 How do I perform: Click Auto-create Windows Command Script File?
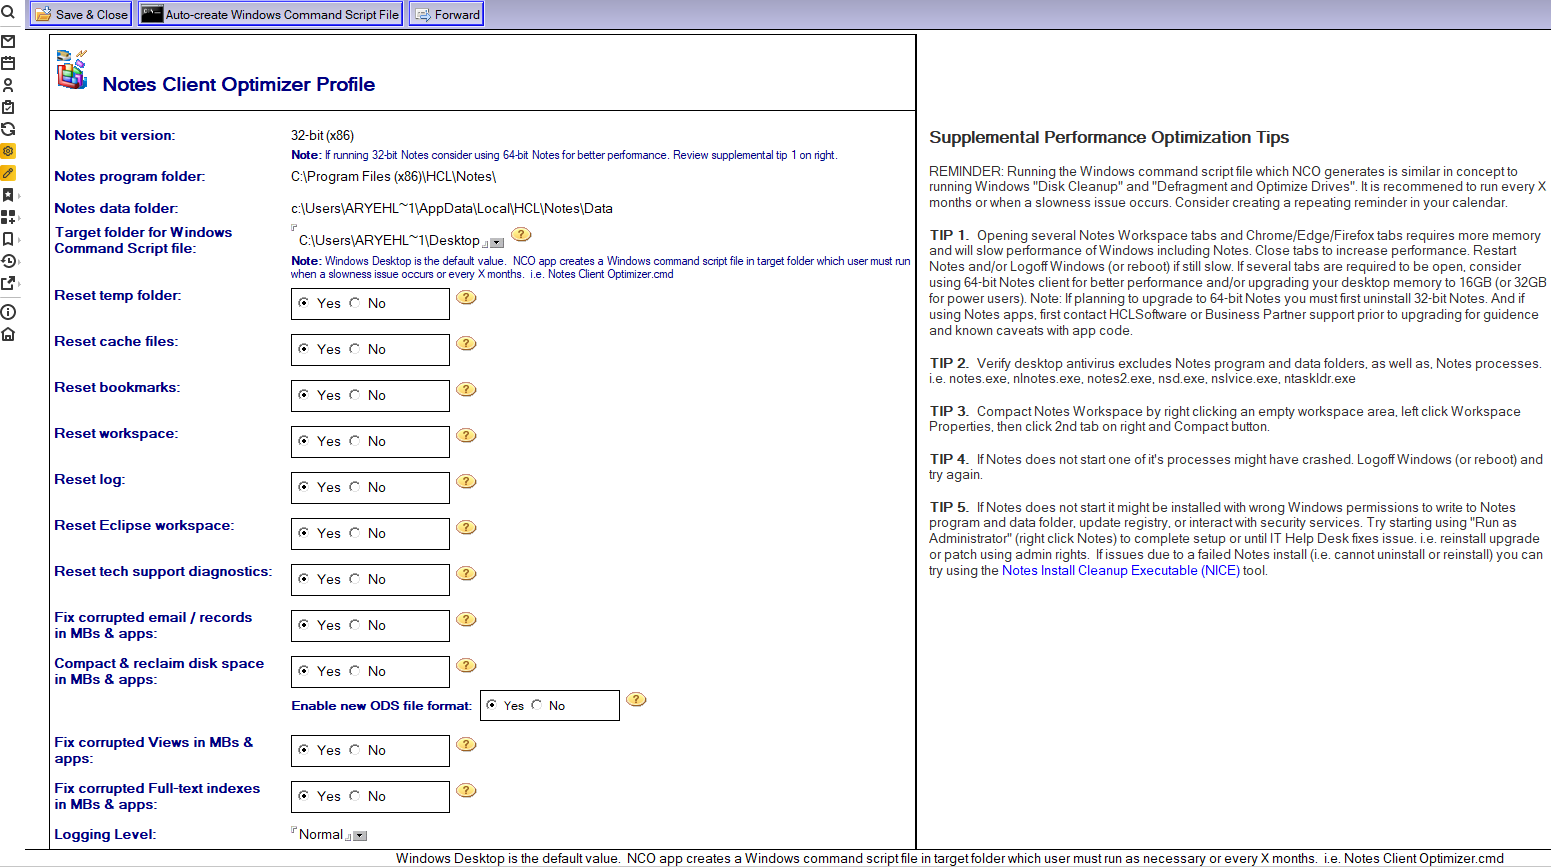tap(270, 14)
